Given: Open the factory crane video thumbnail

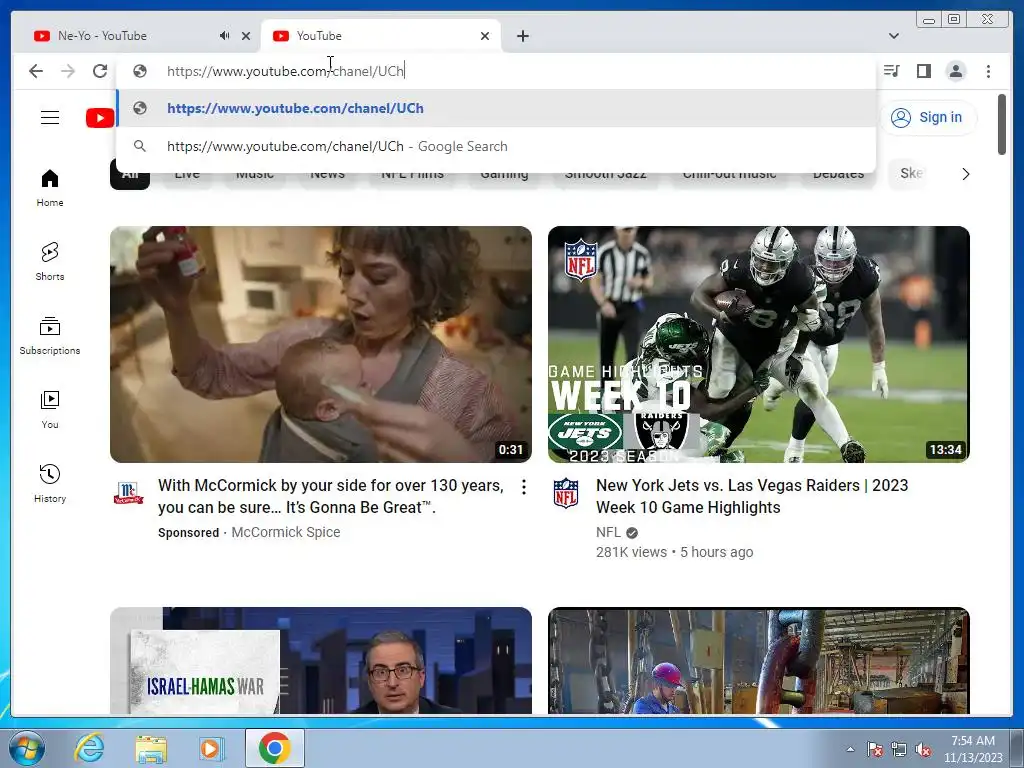Looking at the screenshot, I should click(x=758, y=660).
